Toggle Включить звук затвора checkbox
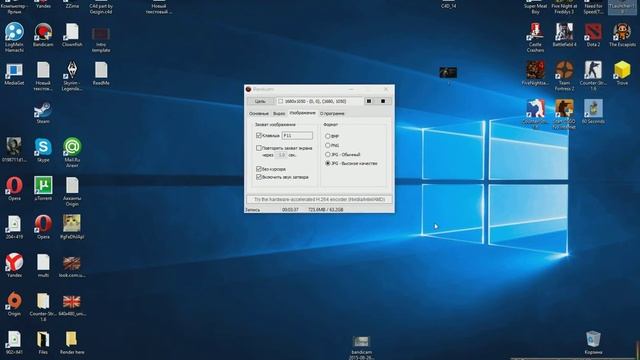This screenshot has width=640, height=360. coord(259,177)
